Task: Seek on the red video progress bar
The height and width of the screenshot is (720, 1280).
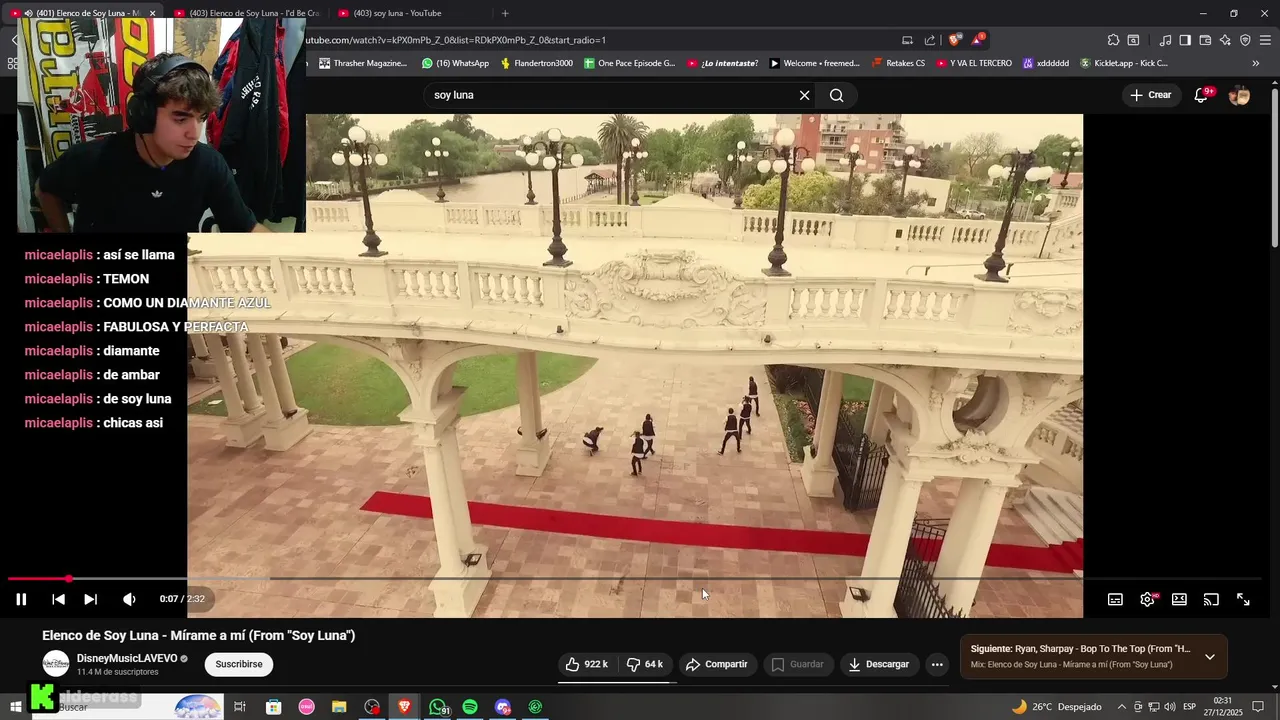Action: tap(635, 578)
